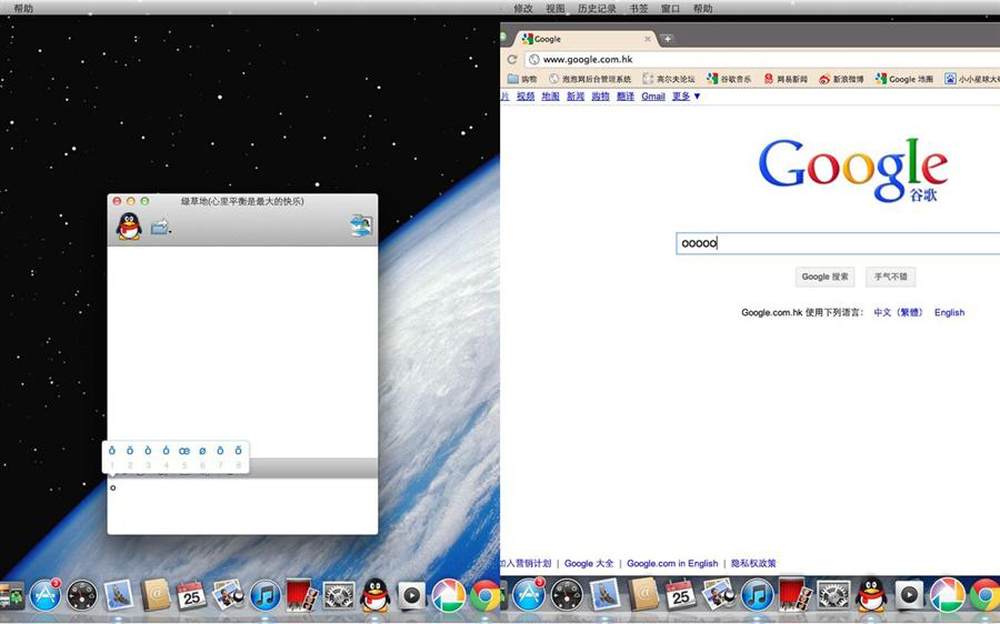Close the Google tab
The height and width of the screenshot is (624, 1000).
click(647, 39)
